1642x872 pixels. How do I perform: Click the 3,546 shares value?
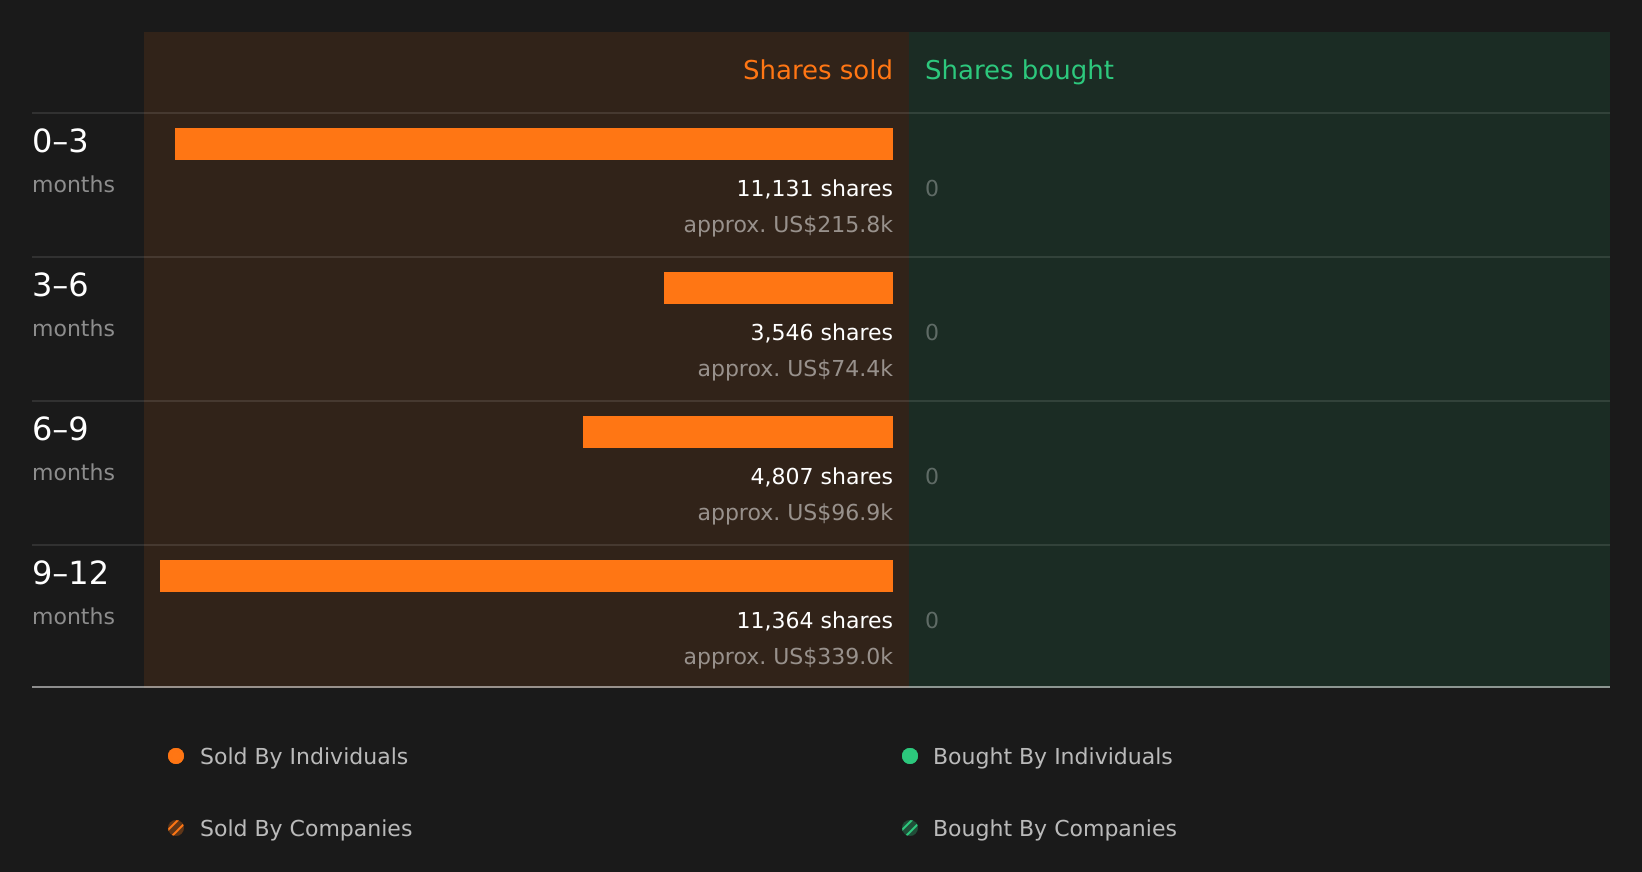(x=822, y=333)
